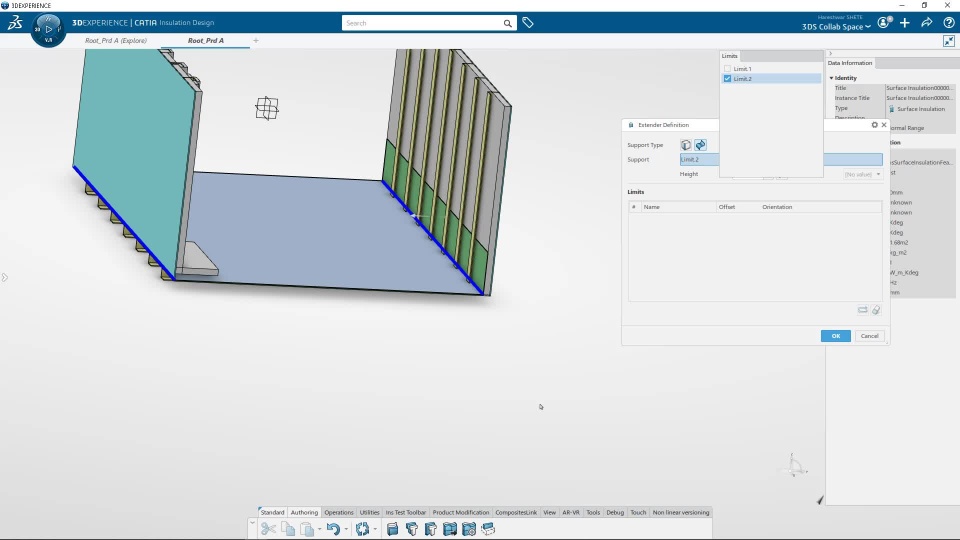Confirm with the OK button
This screenshot has height=540, width=960.
pos(836,336)
